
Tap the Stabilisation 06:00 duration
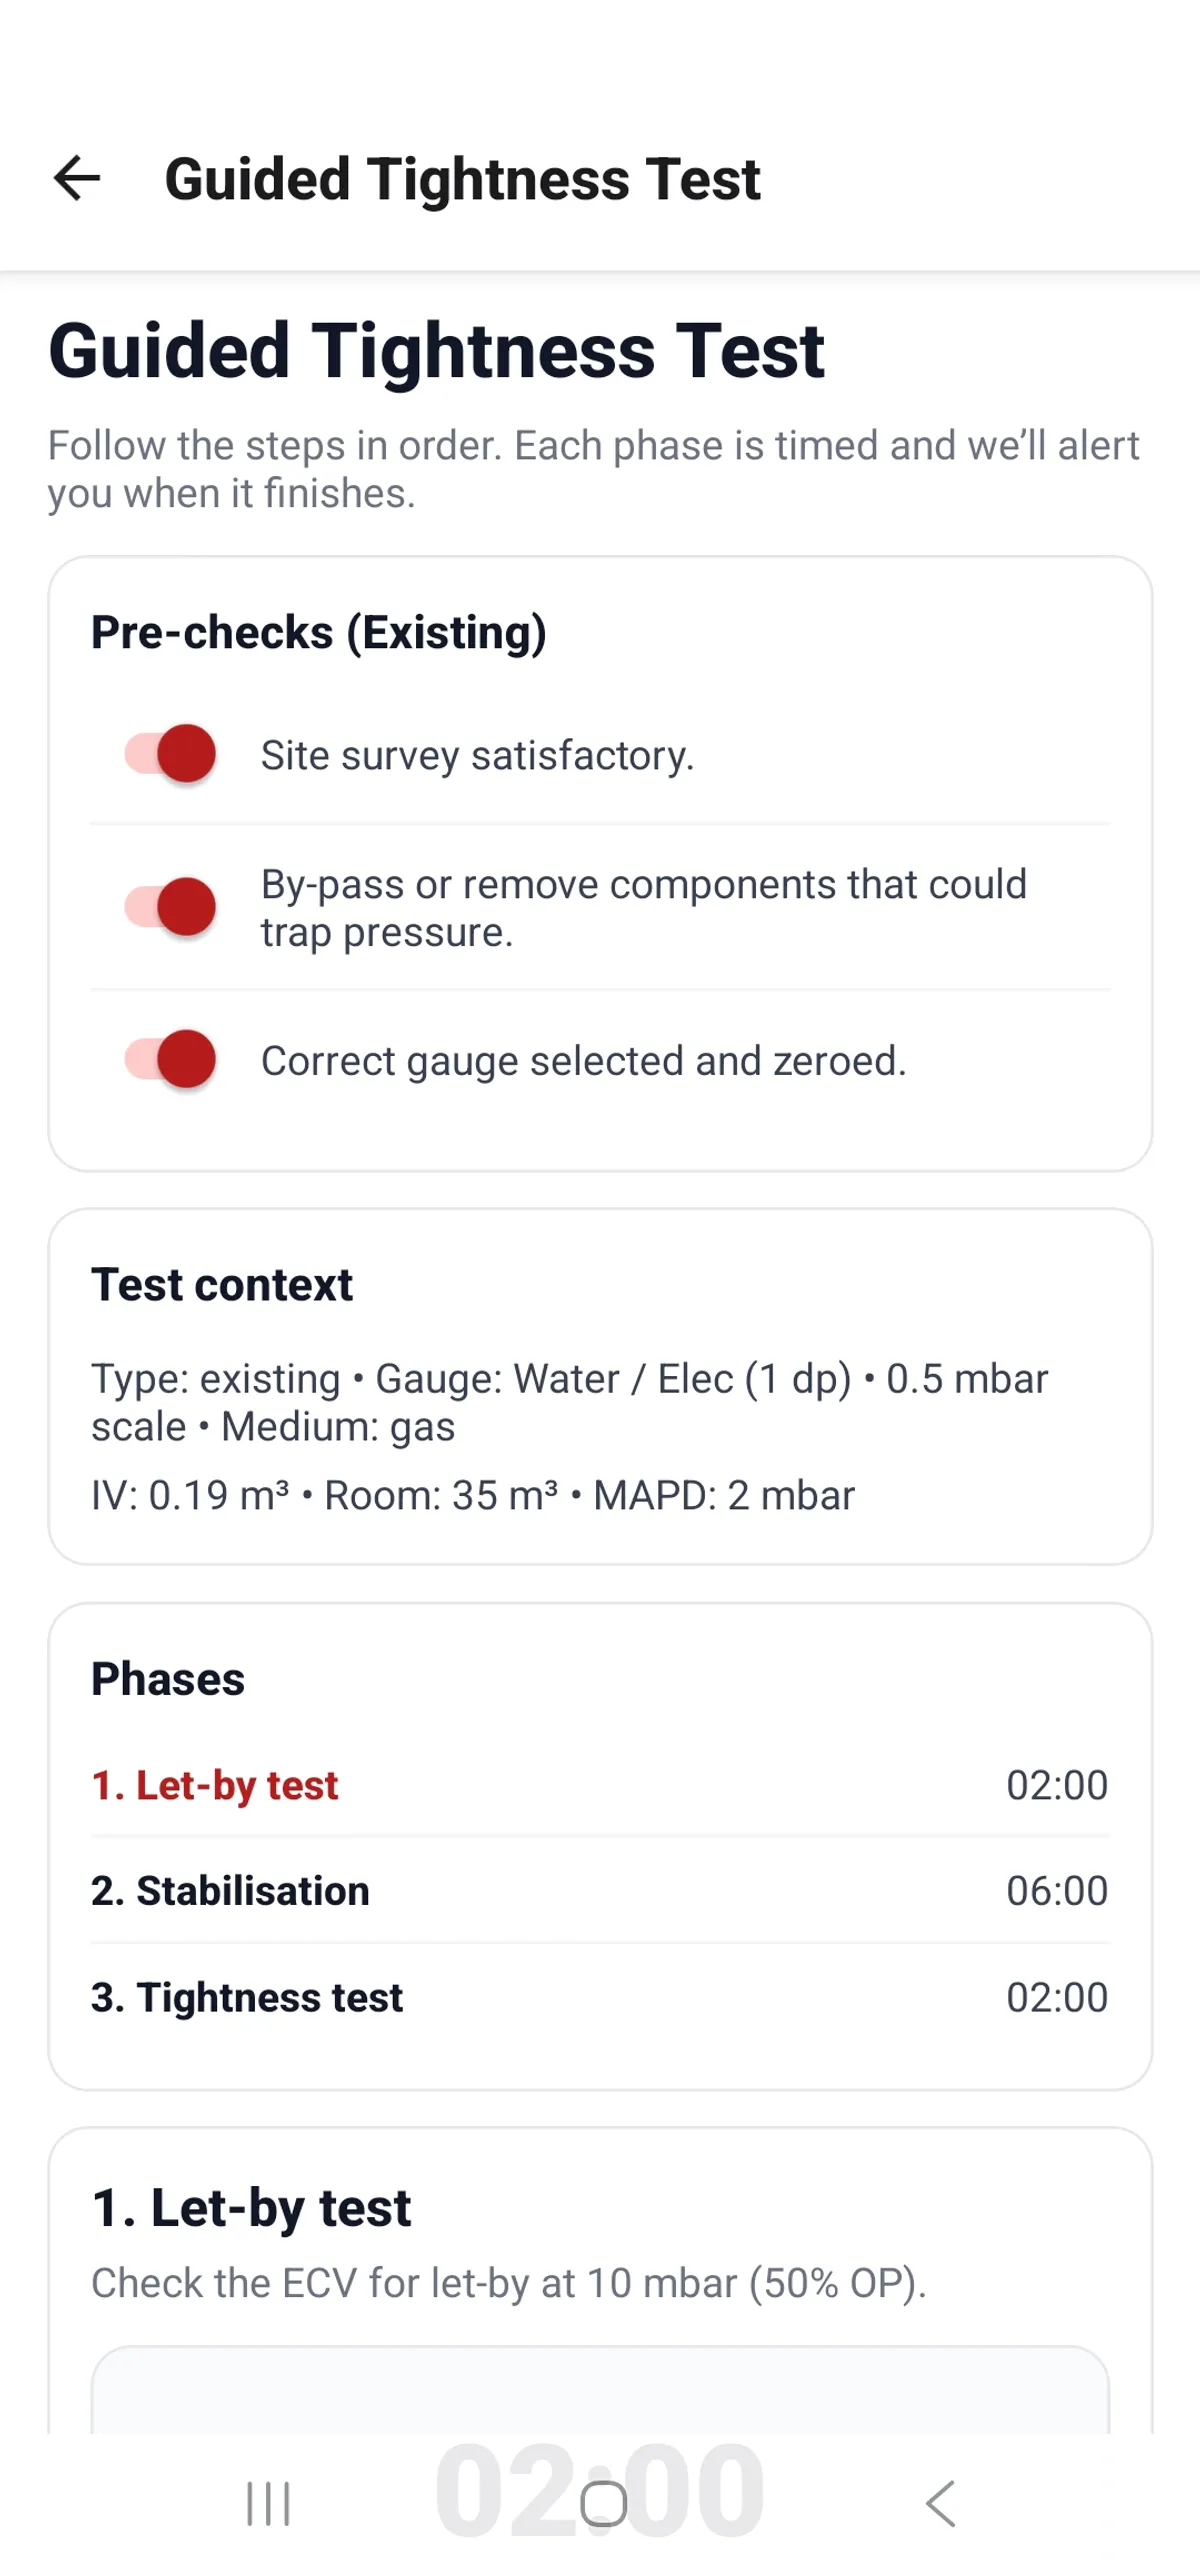pyautogui.click(x=1056, y=1891)
